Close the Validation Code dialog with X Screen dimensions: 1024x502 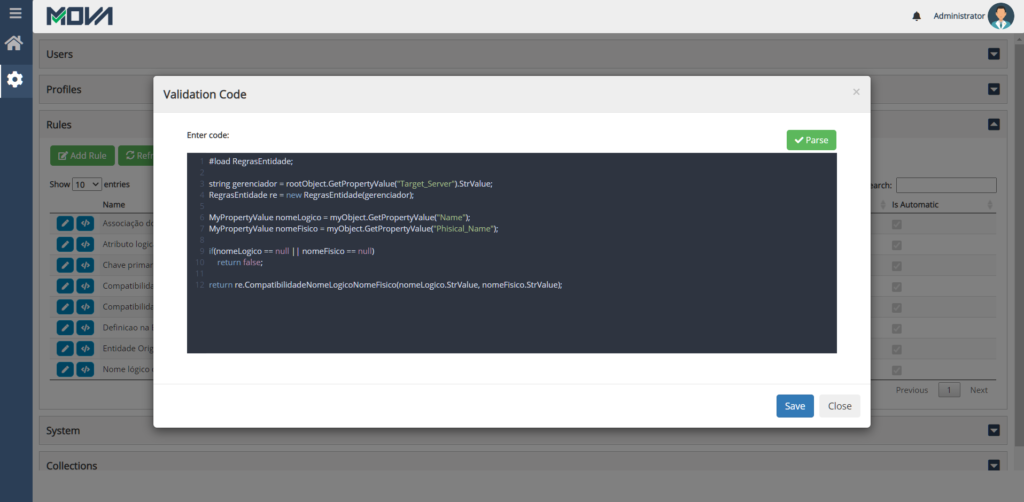[x=856, y=92]
